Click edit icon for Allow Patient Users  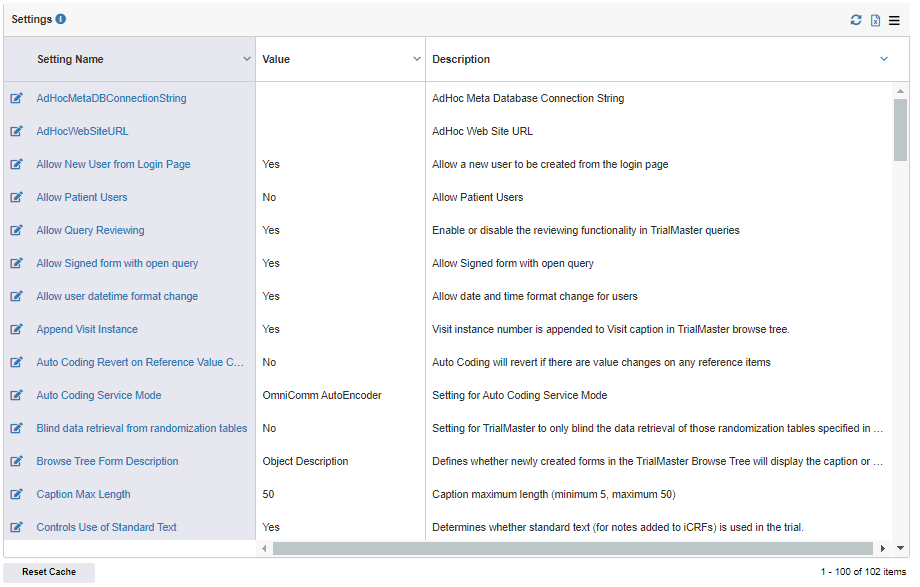[16, 197]
